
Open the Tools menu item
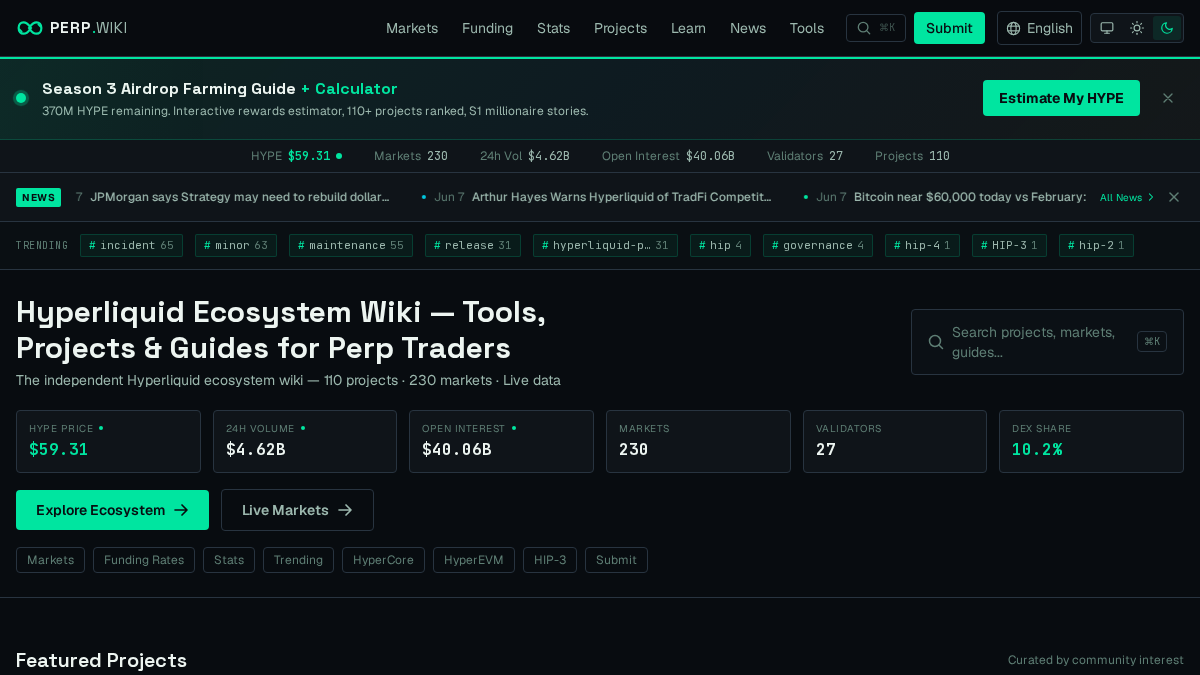(807, 28)
